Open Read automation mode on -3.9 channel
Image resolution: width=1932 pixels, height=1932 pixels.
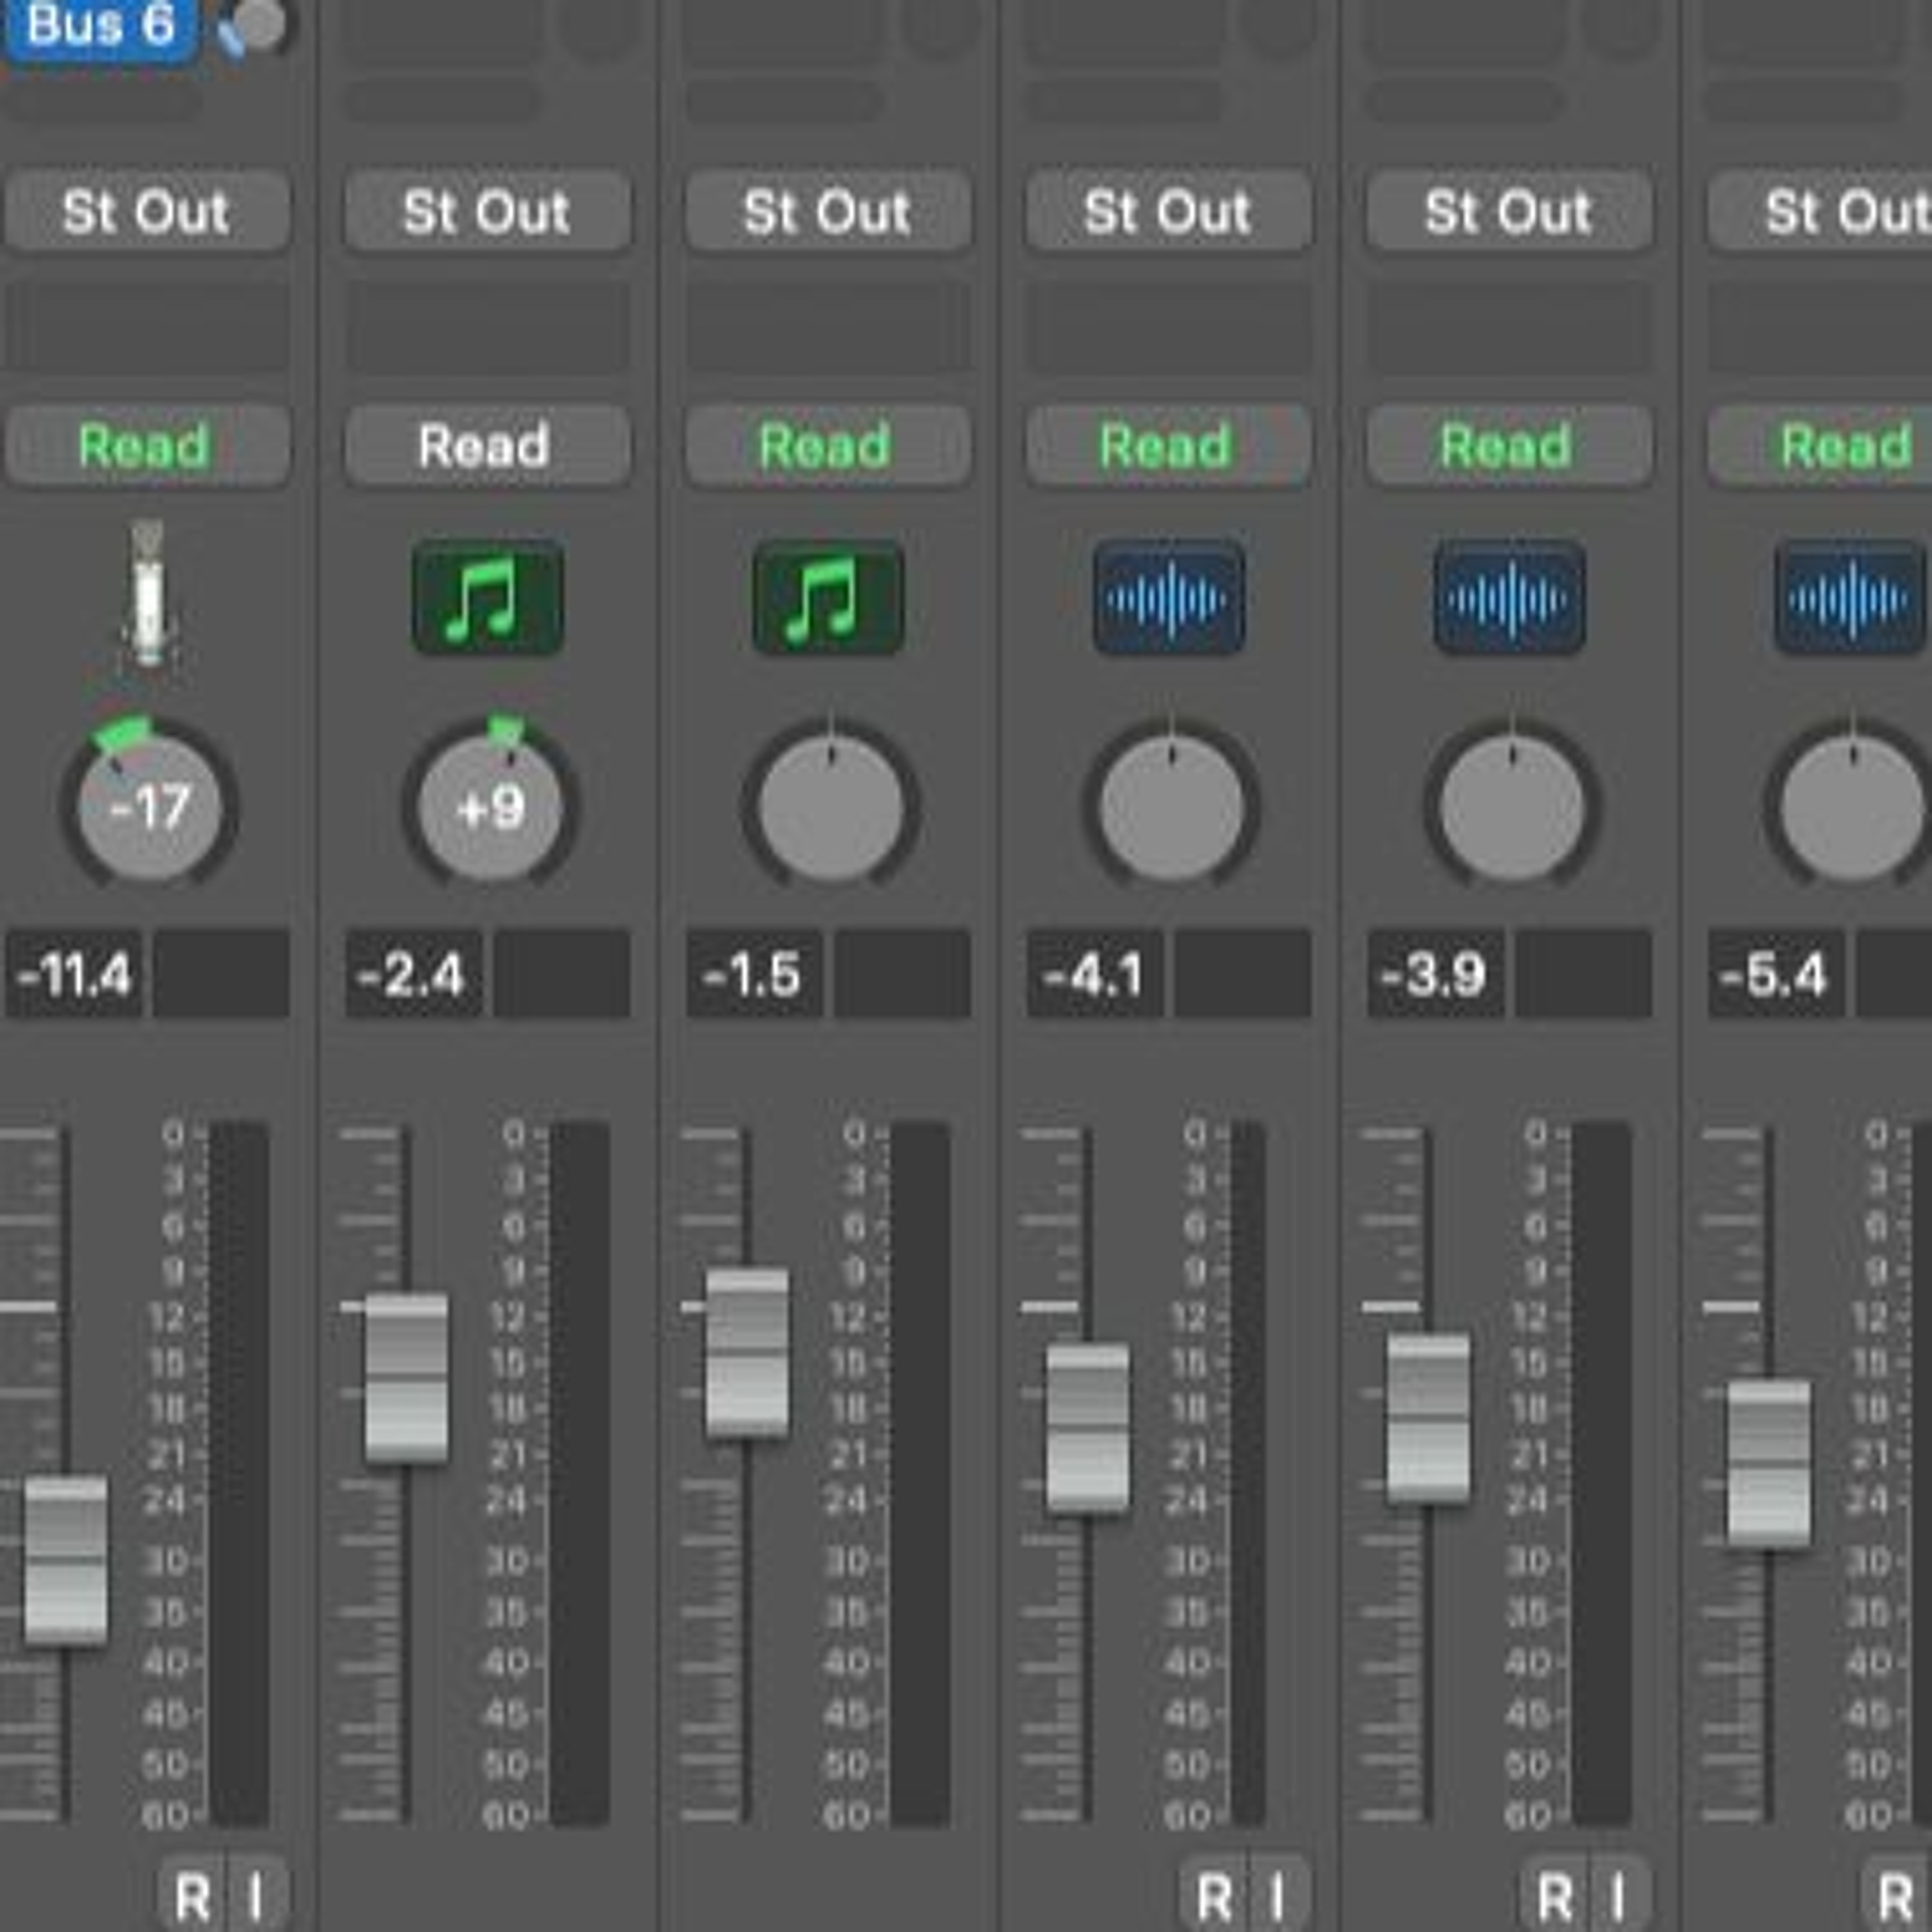click(x=1509, y=446)
